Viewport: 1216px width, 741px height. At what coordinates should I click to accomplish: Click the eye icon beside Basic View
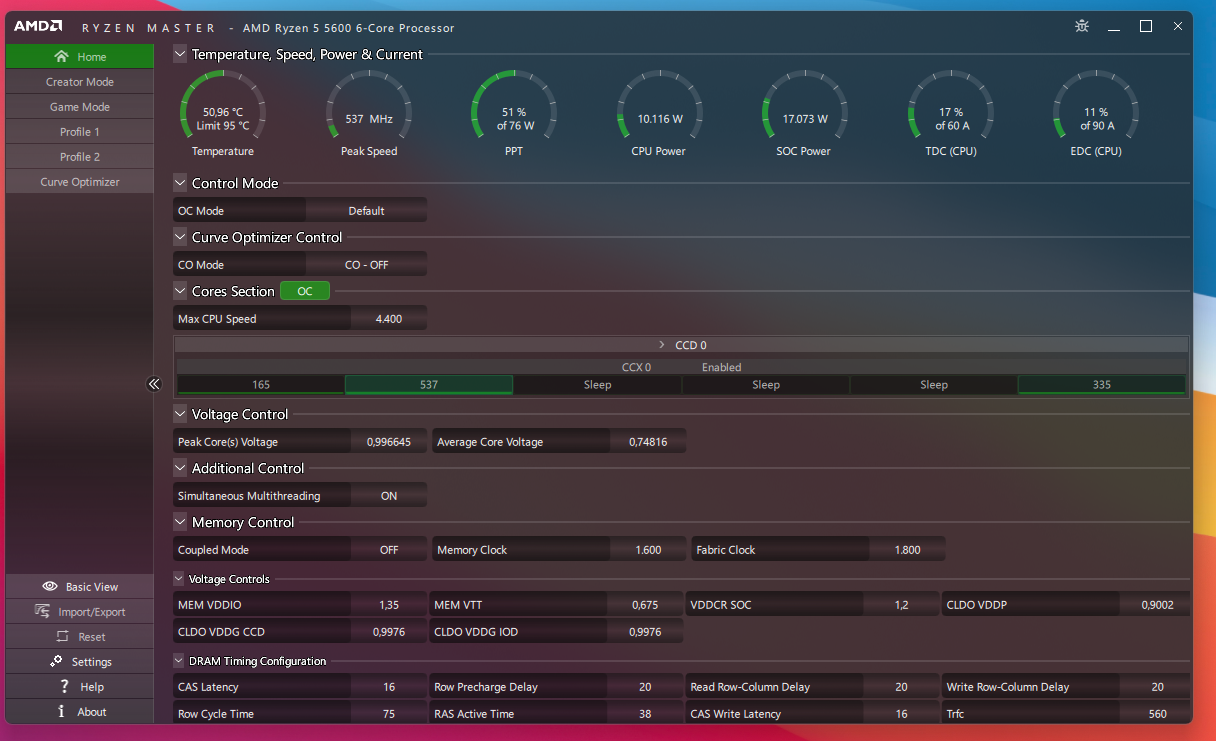pyautogui.click(x=50, y=586)
